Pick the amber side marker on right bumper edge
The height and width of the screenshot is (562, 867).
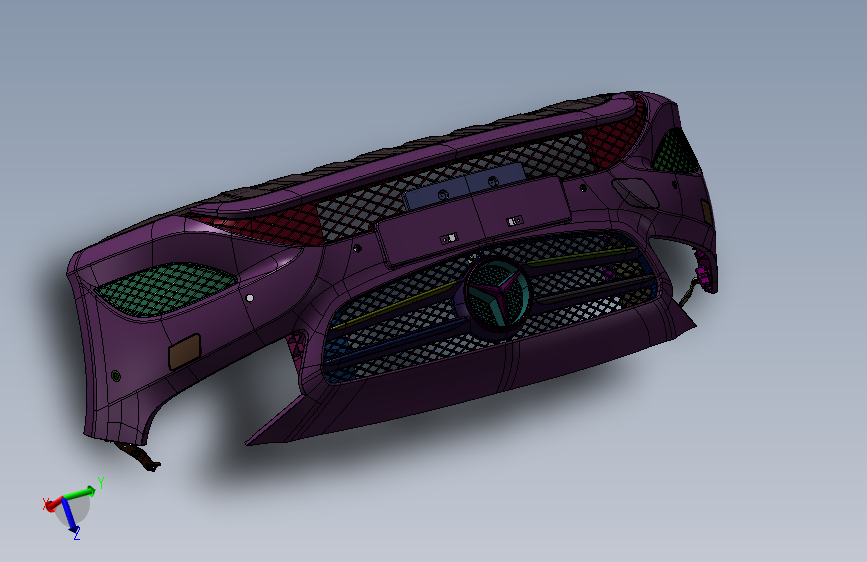[707, 212]
